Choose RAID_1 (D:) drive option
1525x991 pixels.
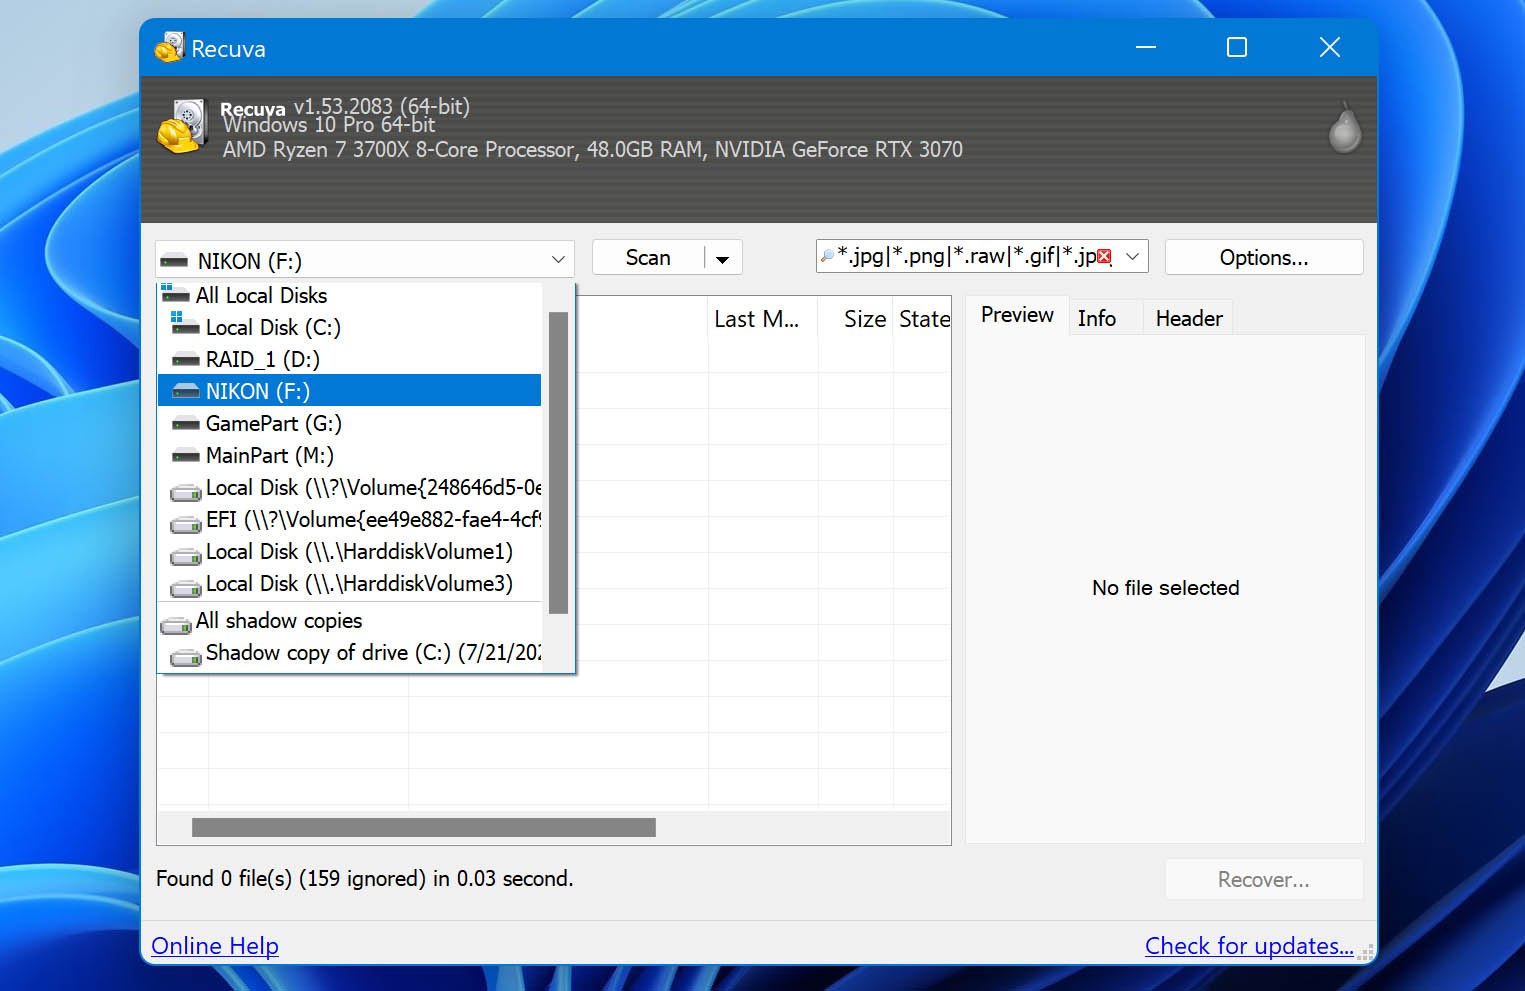(x=349, y=359)
